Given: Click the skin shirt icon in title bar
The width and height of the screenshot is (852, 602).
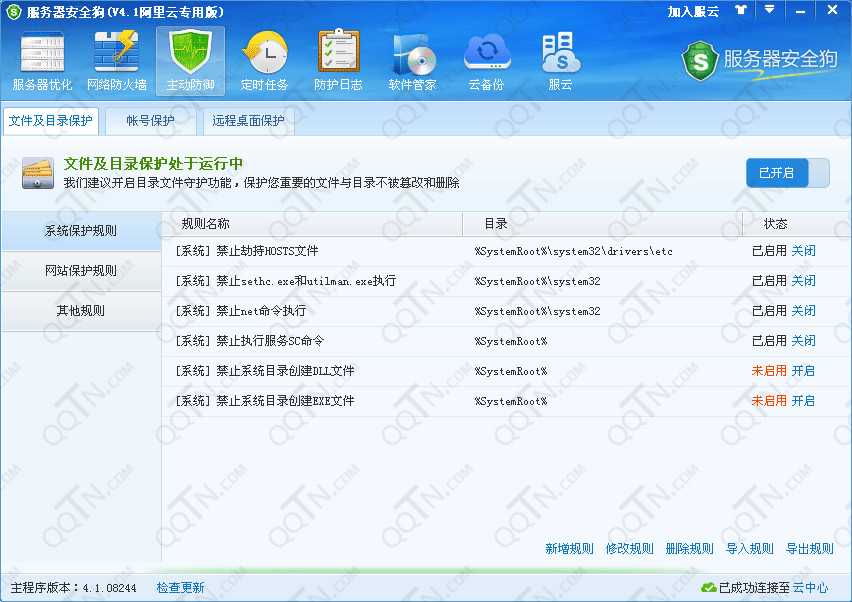Looking at the screenshot, I should 741,10.
